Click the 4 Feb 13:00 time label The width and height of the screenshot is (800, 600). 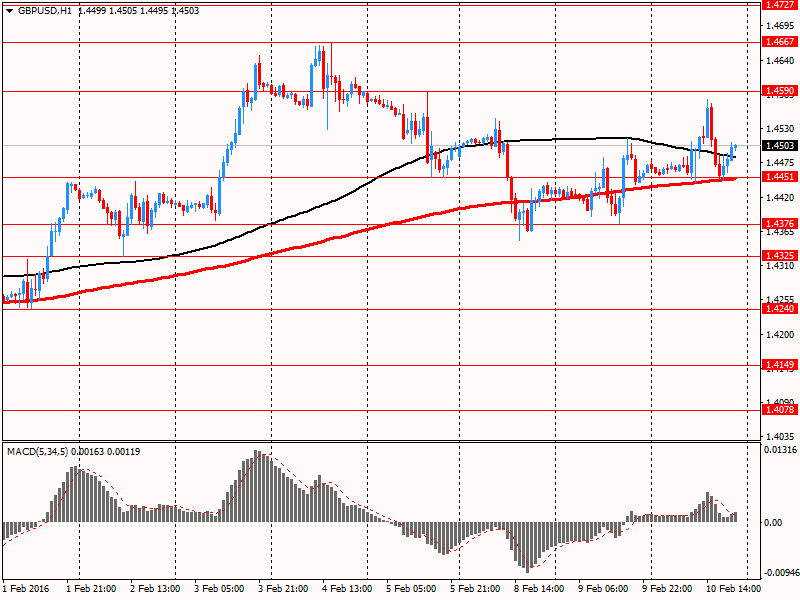[x=347, y=589]
